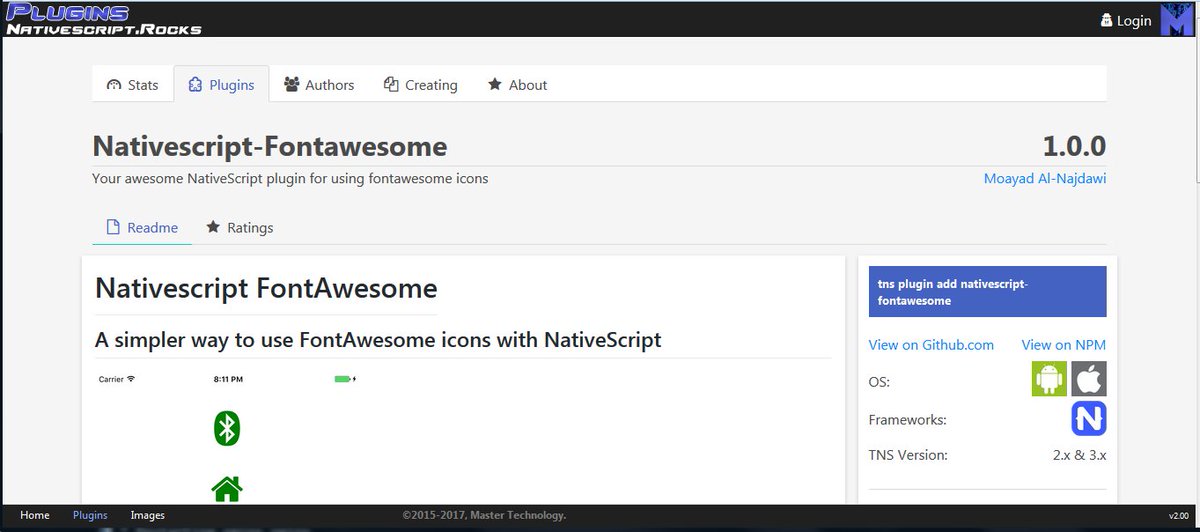Viewport: 1200px width, 532px height.
Task: Click the Nativescript FontAwesome readme heading
Action: coord(266,289)
